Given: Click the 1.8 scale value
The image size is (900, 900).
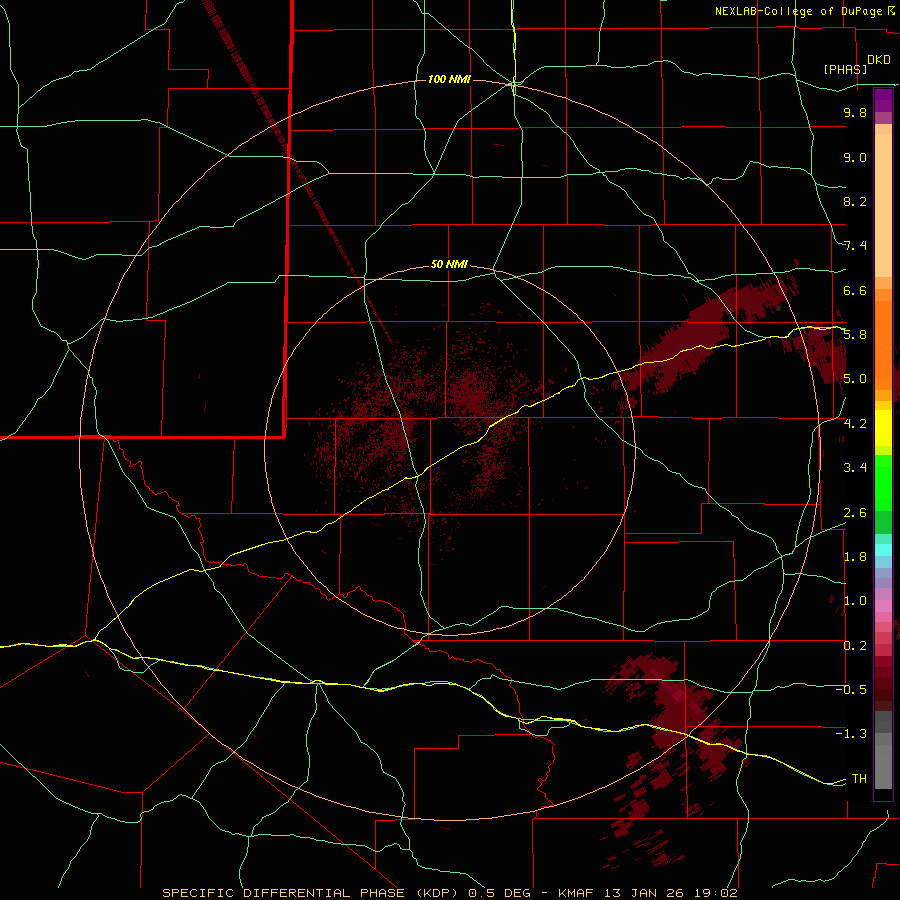Looking at the screenshot, I should coord(855,557).
